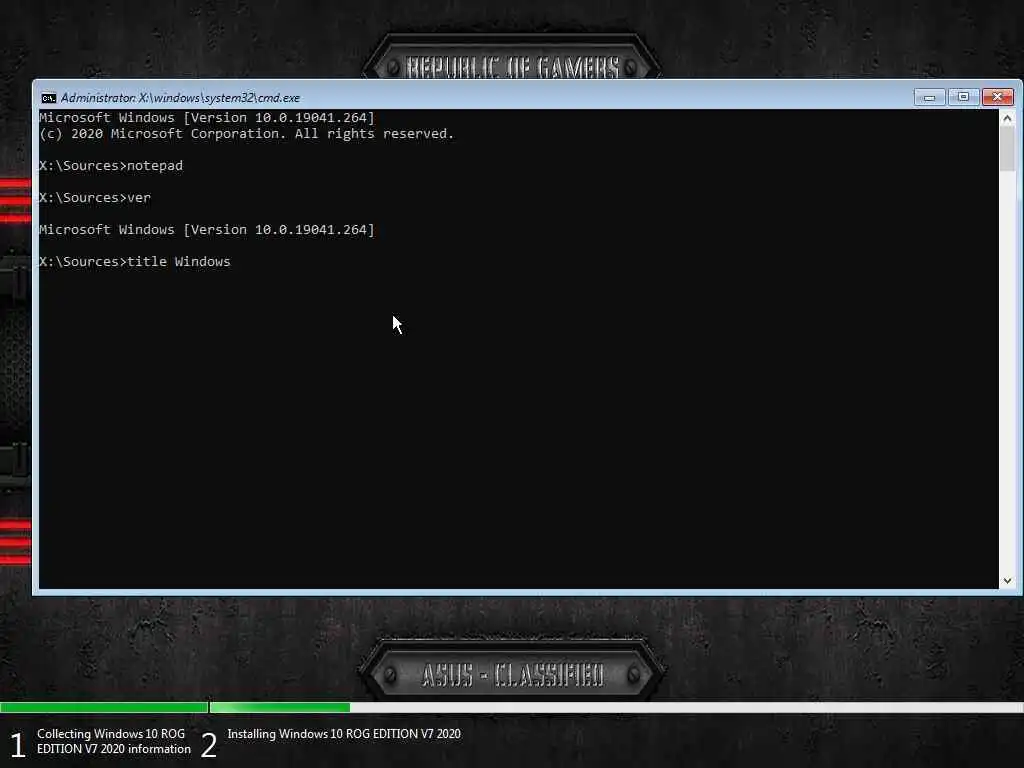Click the cmd.exe window title bar text

click(180, 98)
